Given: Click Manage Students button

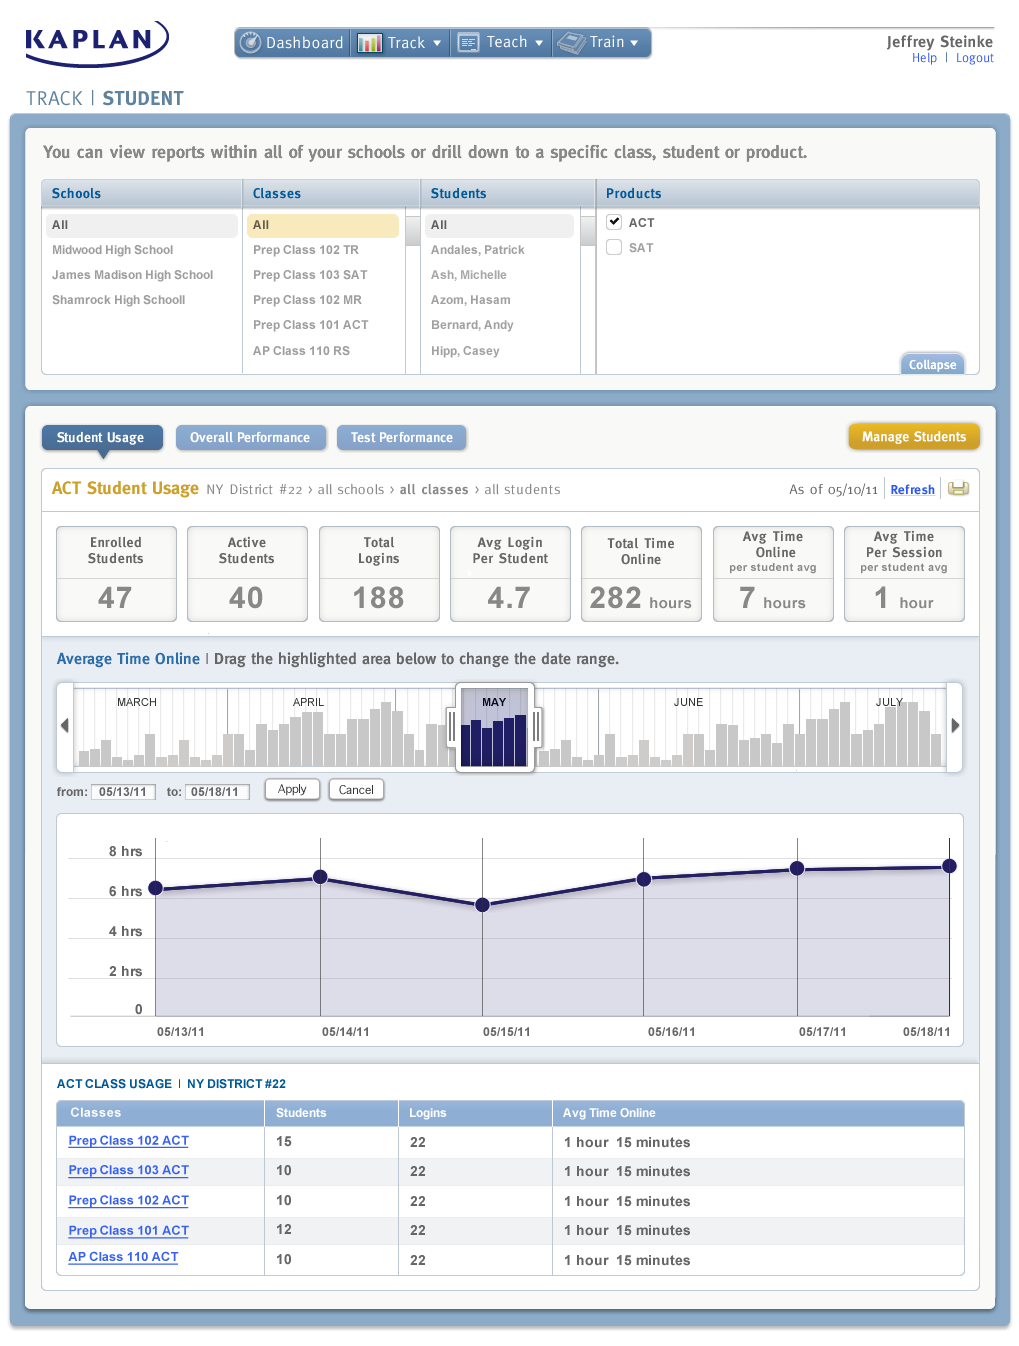Looking at the screenshot, I should 914,437.
